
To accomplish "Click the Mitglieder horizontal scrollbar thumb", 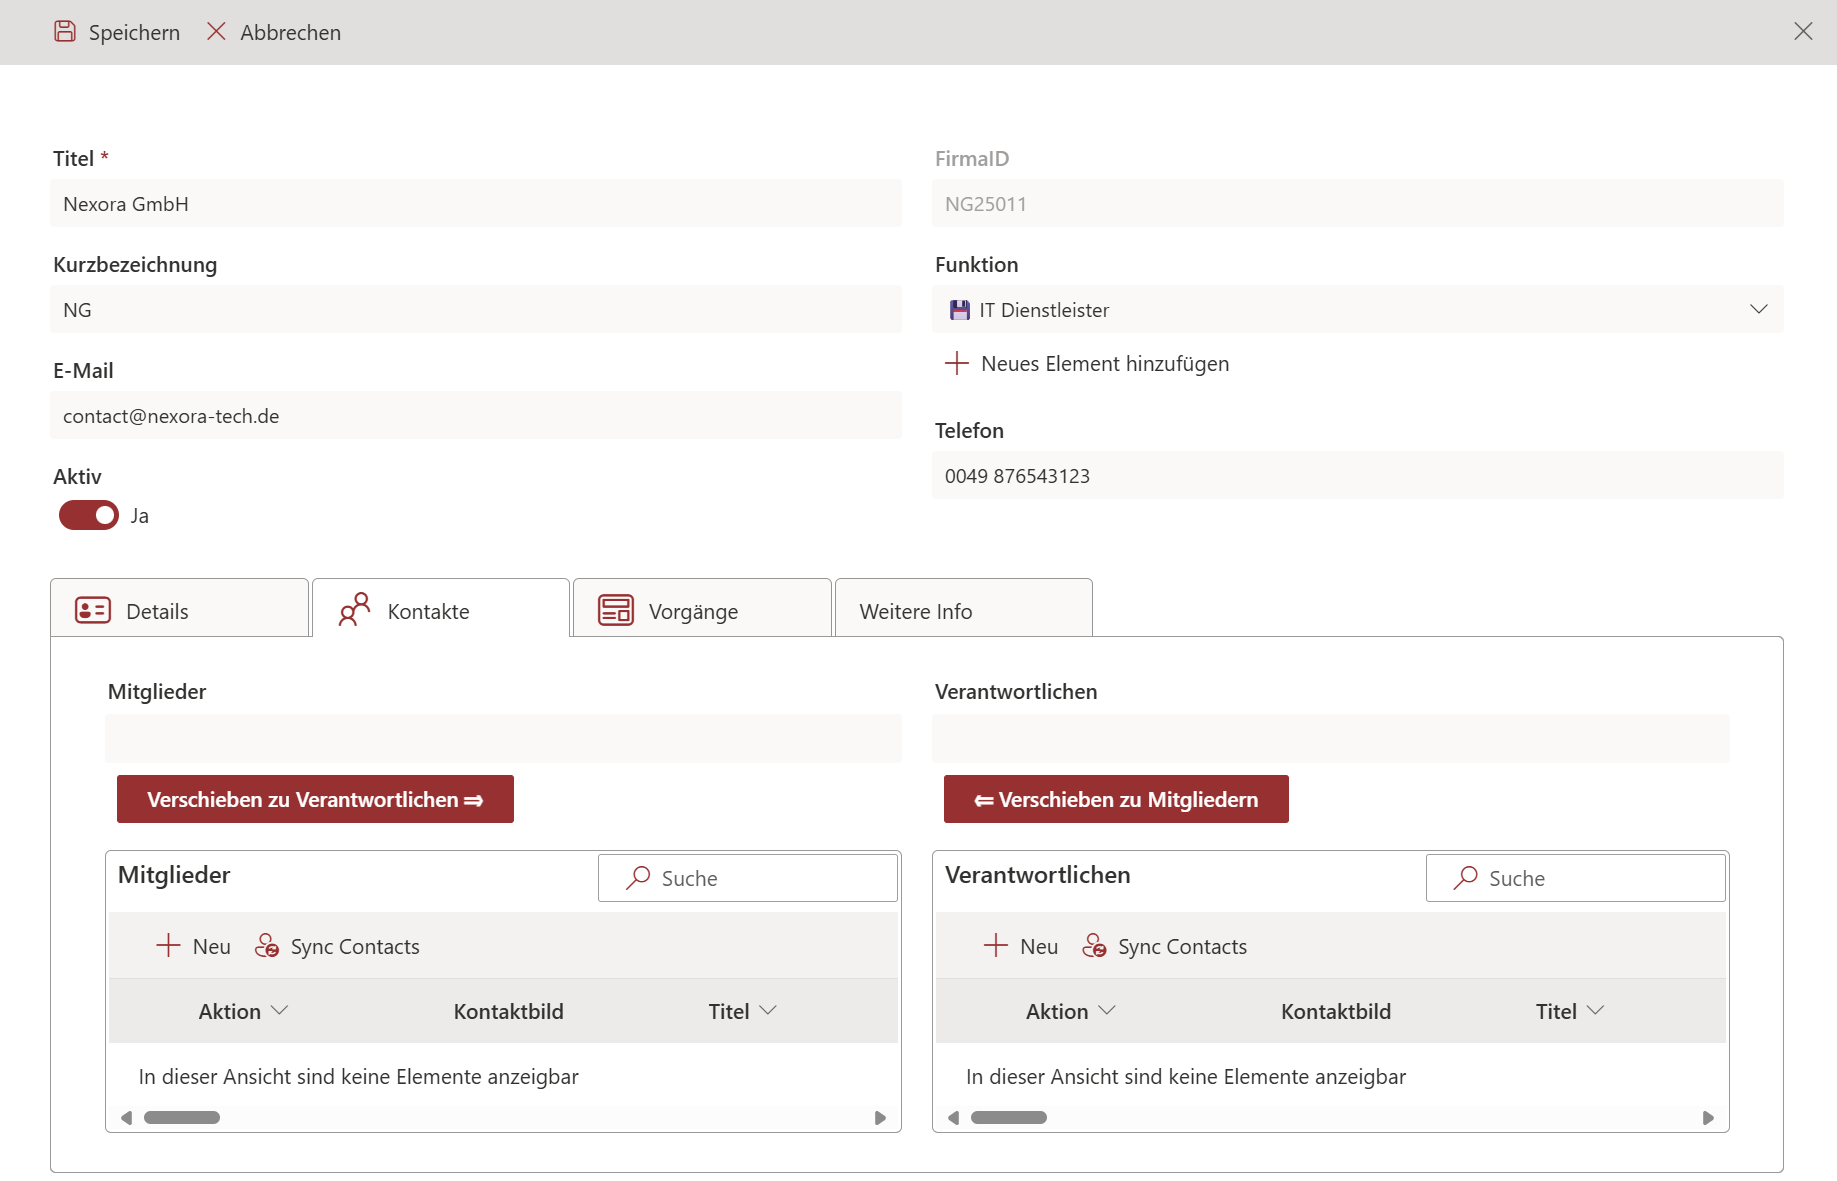I will 182,1117.
